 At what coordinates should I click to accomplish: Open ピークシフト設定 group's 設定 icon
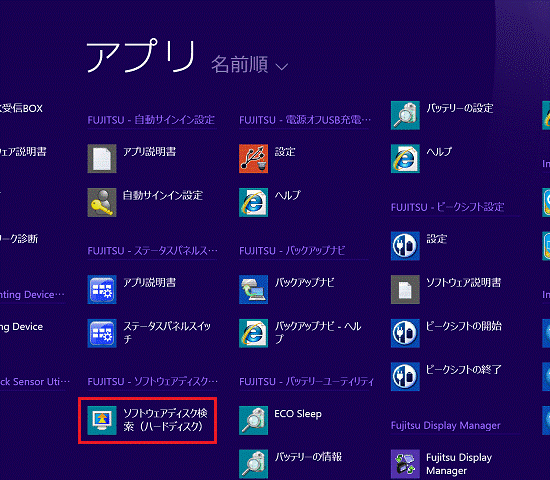405,246
